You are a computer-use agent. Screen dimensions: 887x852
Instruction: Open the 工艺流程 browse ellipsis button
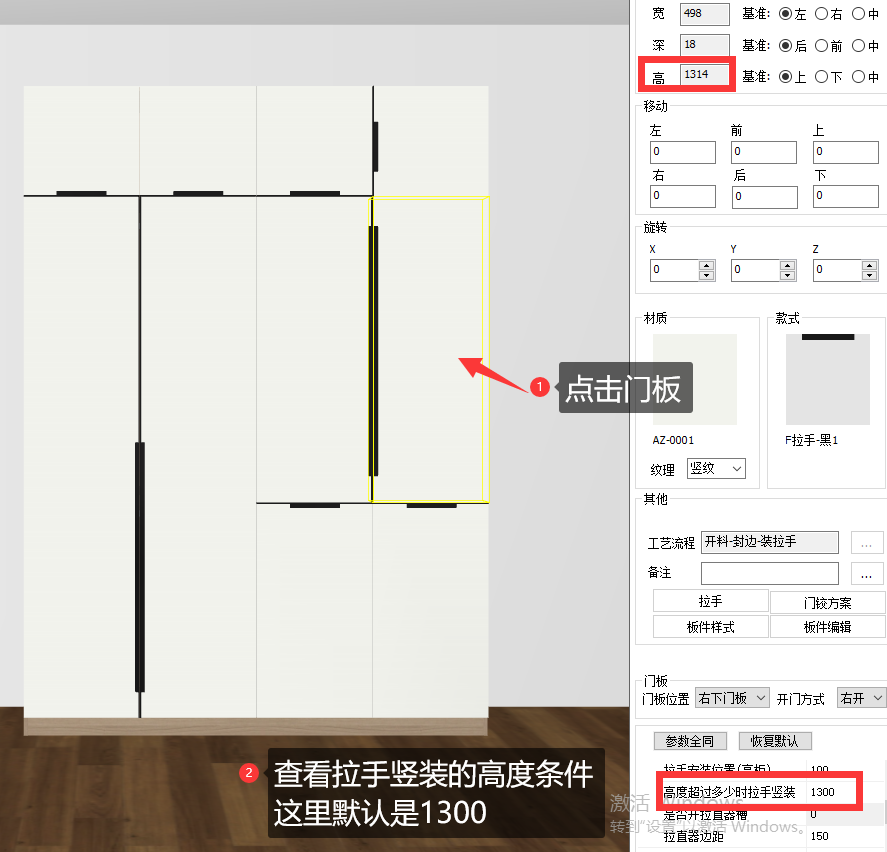(867, 543)
